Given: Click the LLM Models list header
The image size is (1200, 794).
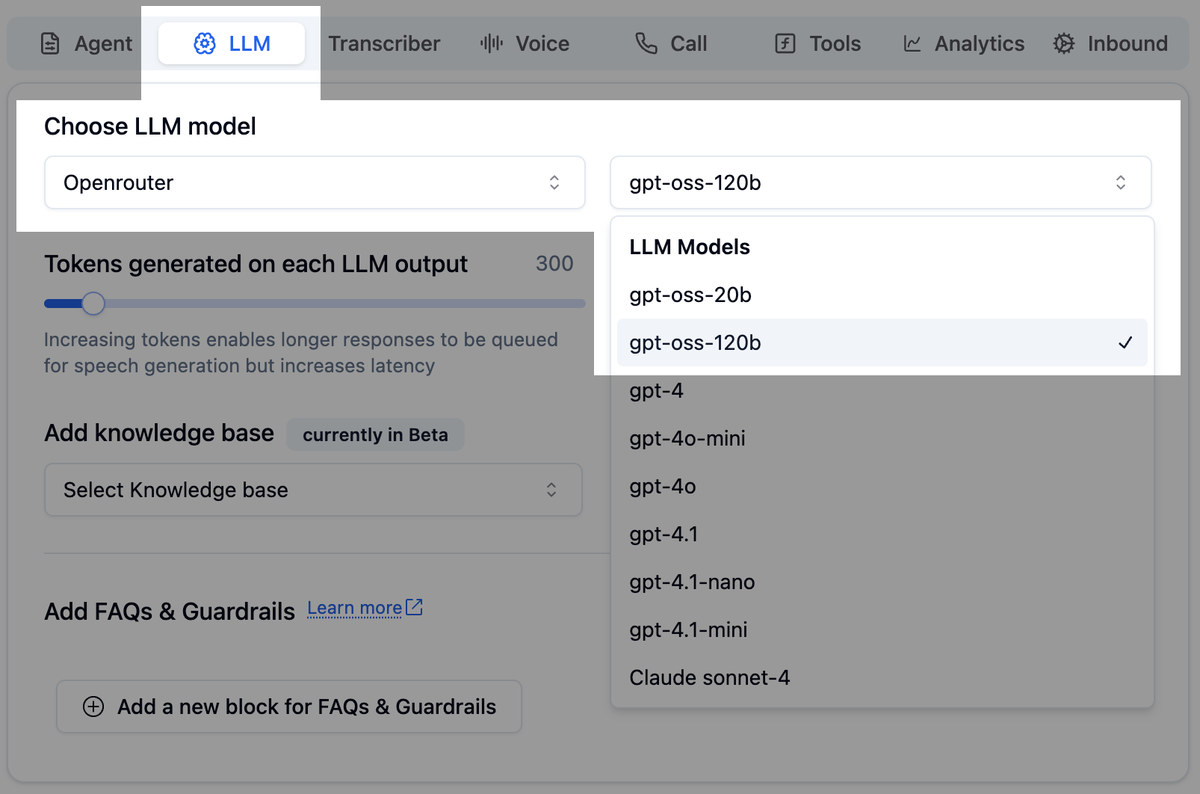Looking at the screenshot, I should tap(690, 247).
